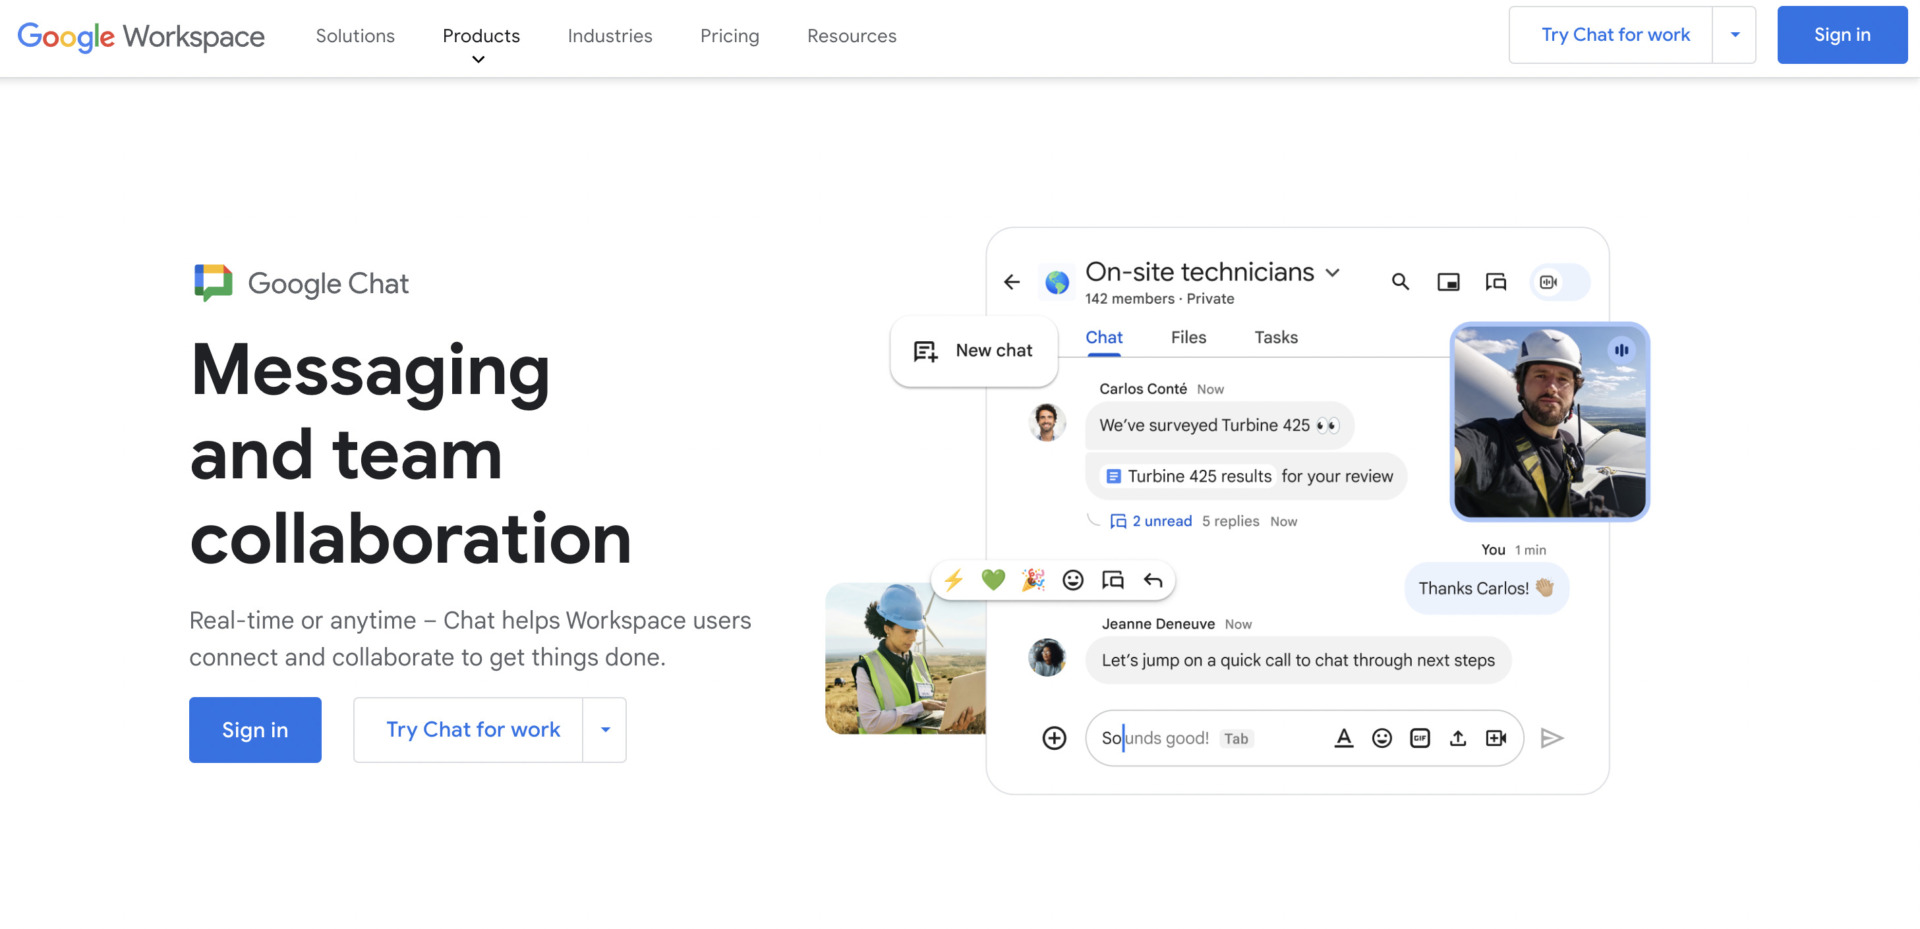This screenshot has height=929, width=1920.
Task: Click the blue Sign in button
Action: click(x=254, y=730)
